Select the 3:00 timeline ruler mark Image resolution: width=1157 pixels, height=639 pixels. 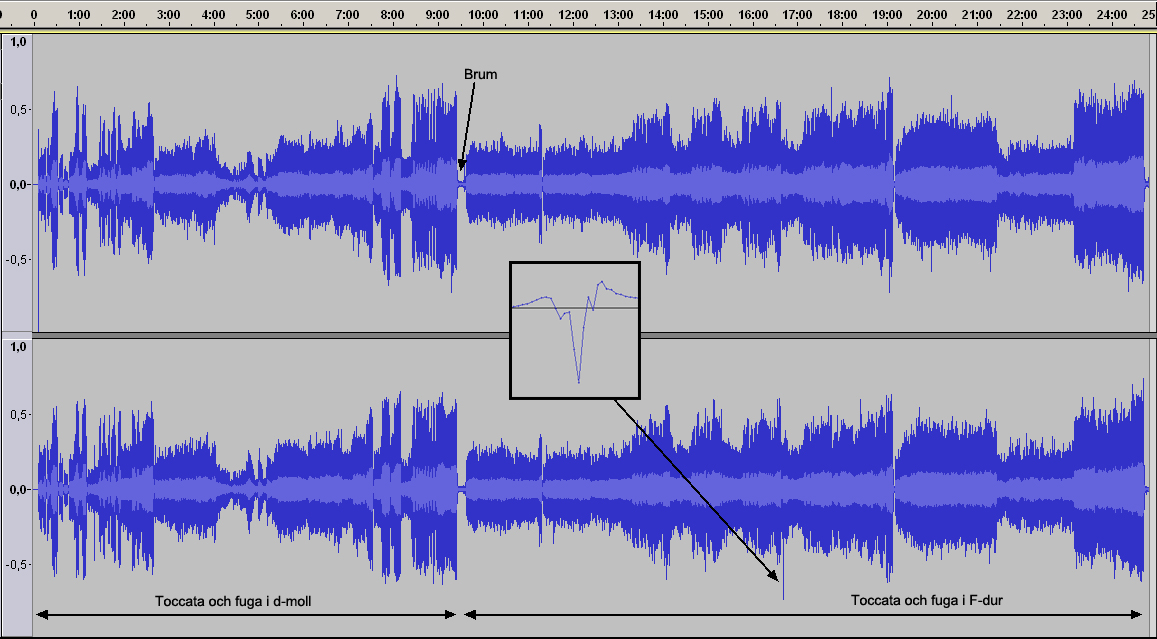pos(168,14)
